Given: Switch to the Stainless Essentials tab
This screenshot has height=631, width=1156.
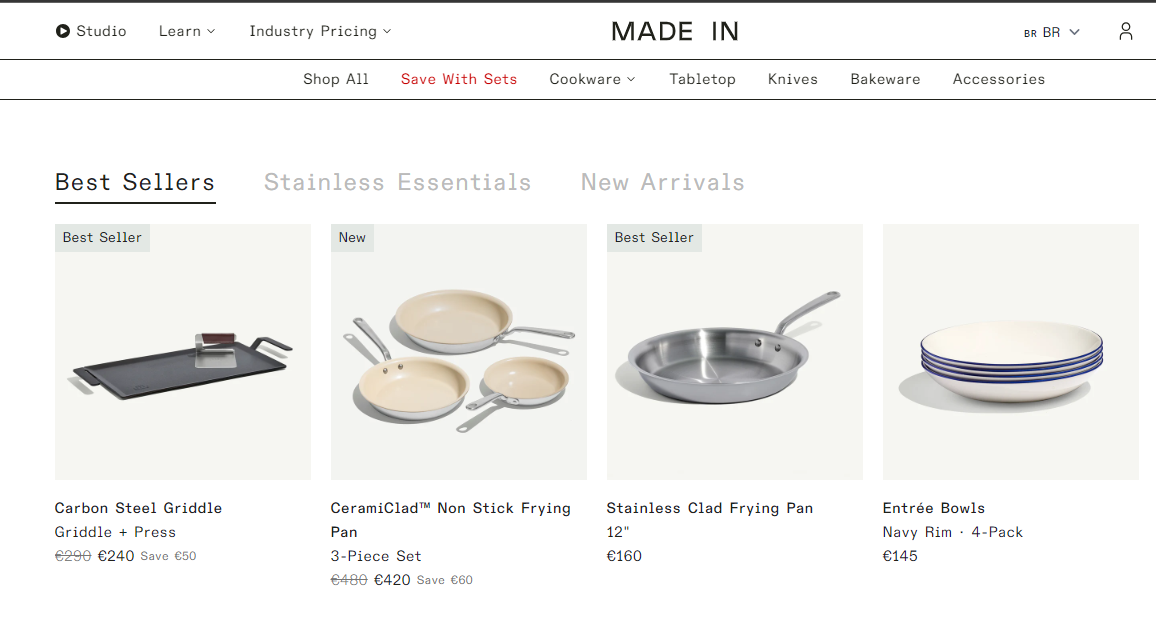Looking at the screenshot, I should (x=397, y=182).
